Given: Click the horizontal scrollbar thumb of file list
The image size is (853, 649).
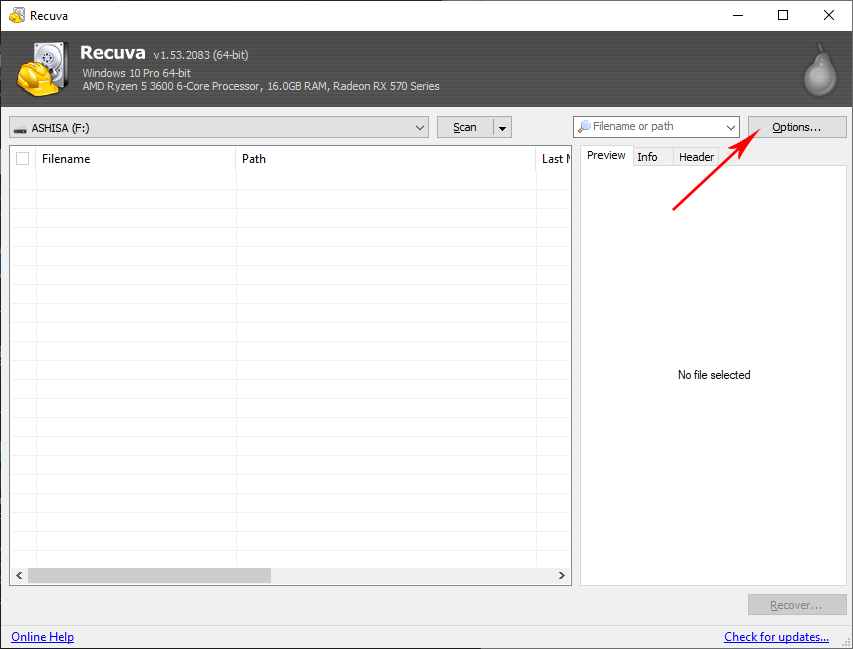Looking at the screenshot, I should (x=149, y=576).
